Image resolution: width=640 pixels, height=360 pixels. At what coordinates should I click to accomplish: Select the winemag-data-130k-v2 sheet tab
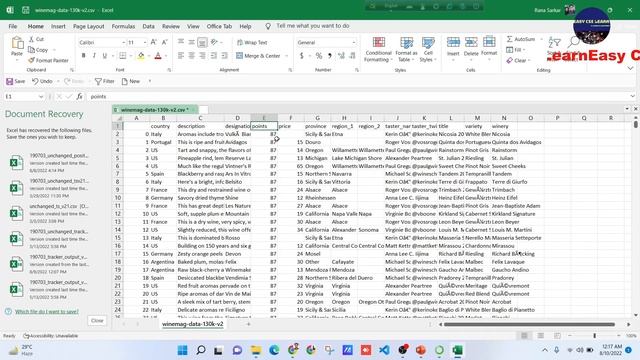[x=193, y=324]
